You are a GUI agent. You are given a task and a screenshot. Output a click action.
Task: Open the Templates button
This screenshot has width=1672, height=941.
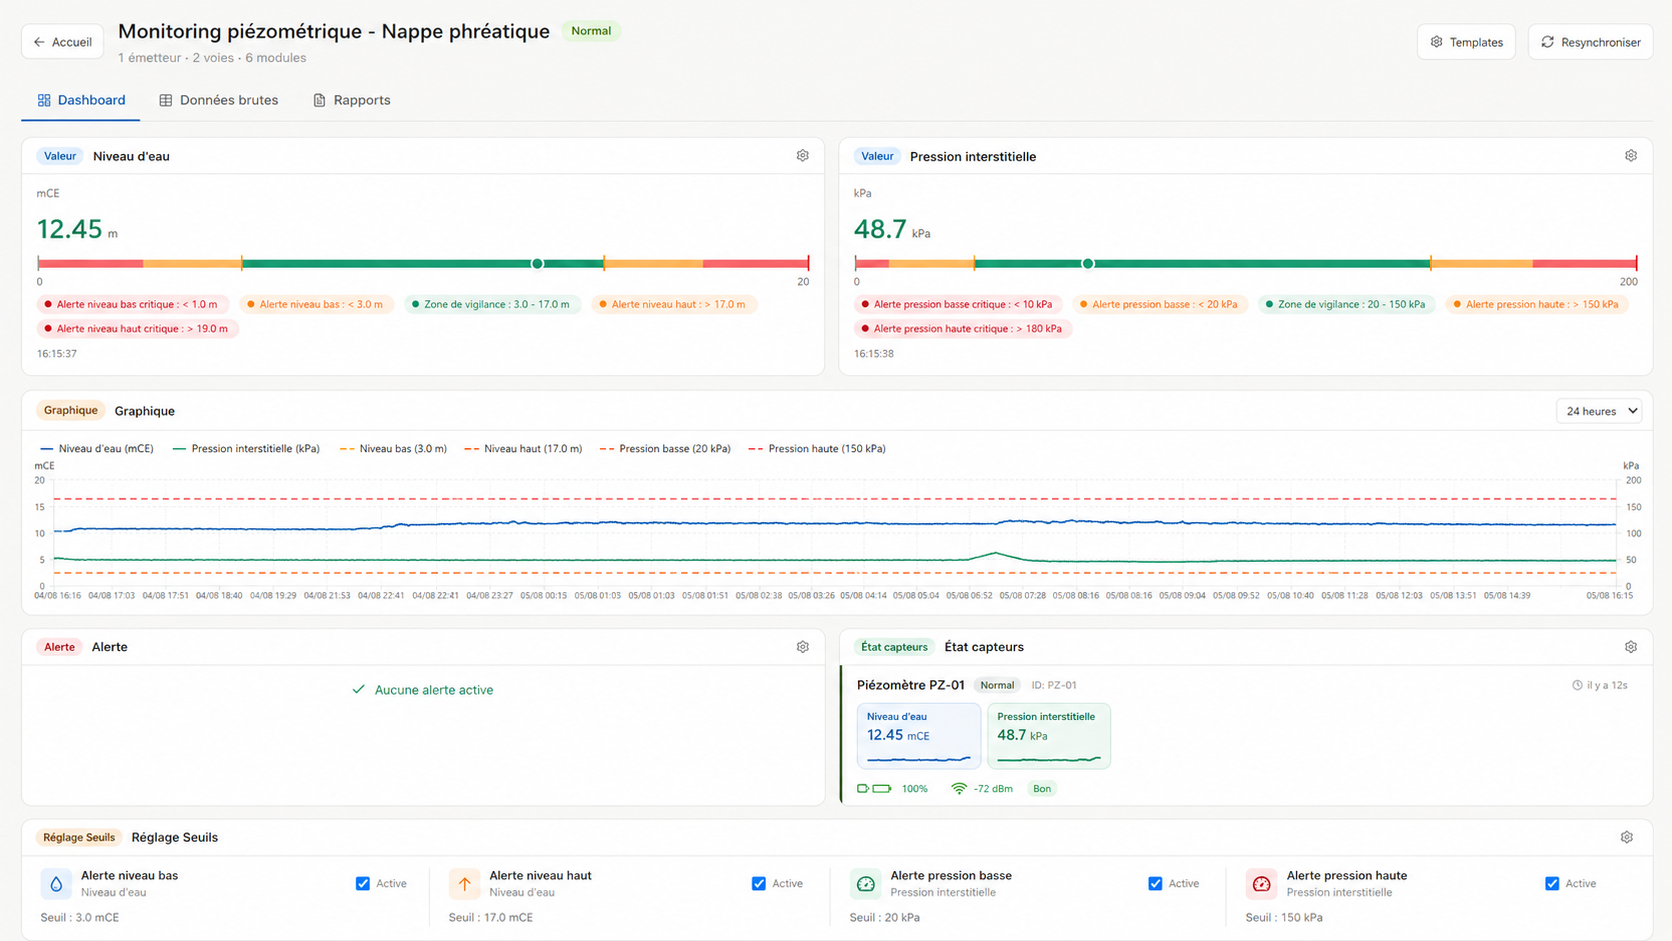[1466, 42]
